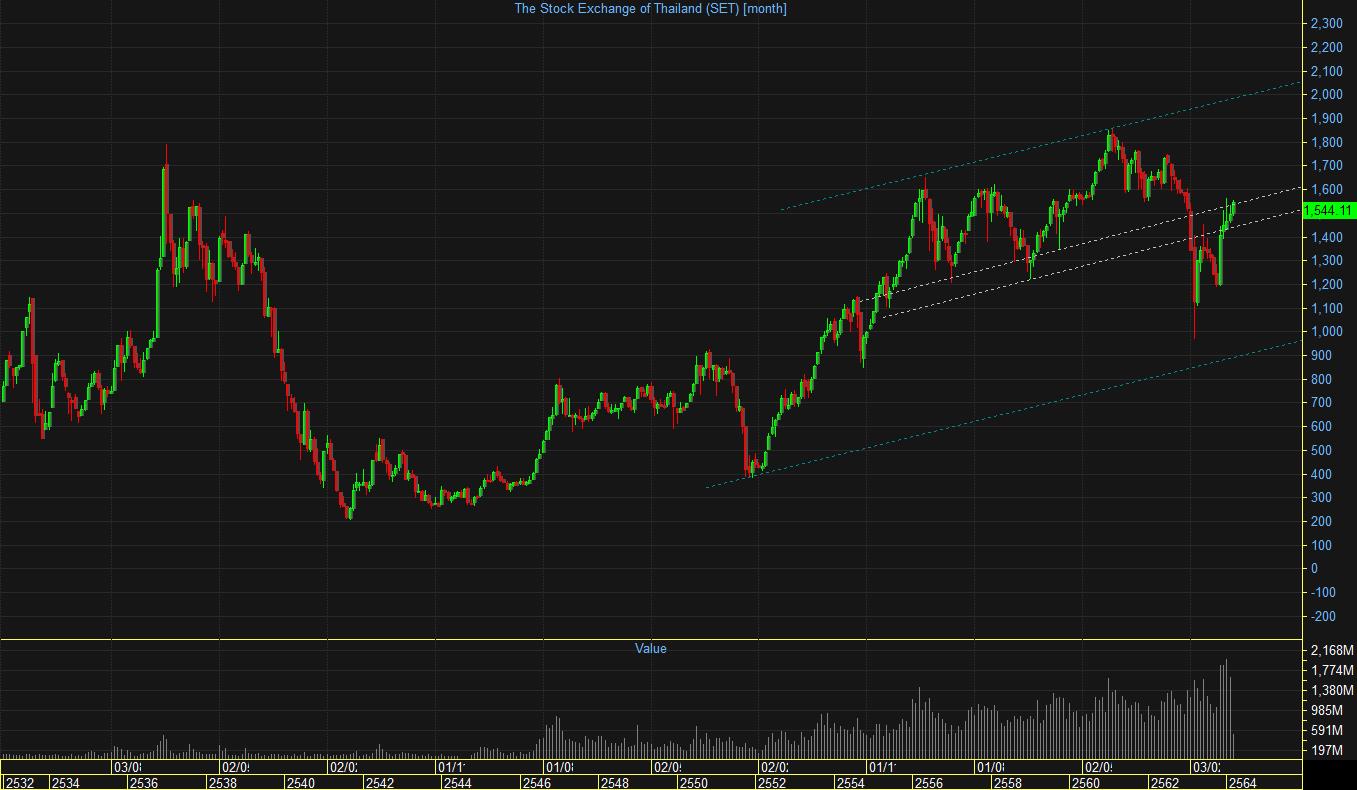This screenshot has height=790, width=1357.
Task: Click the 1,400 price axis label
Action: tap(1326, 237)
